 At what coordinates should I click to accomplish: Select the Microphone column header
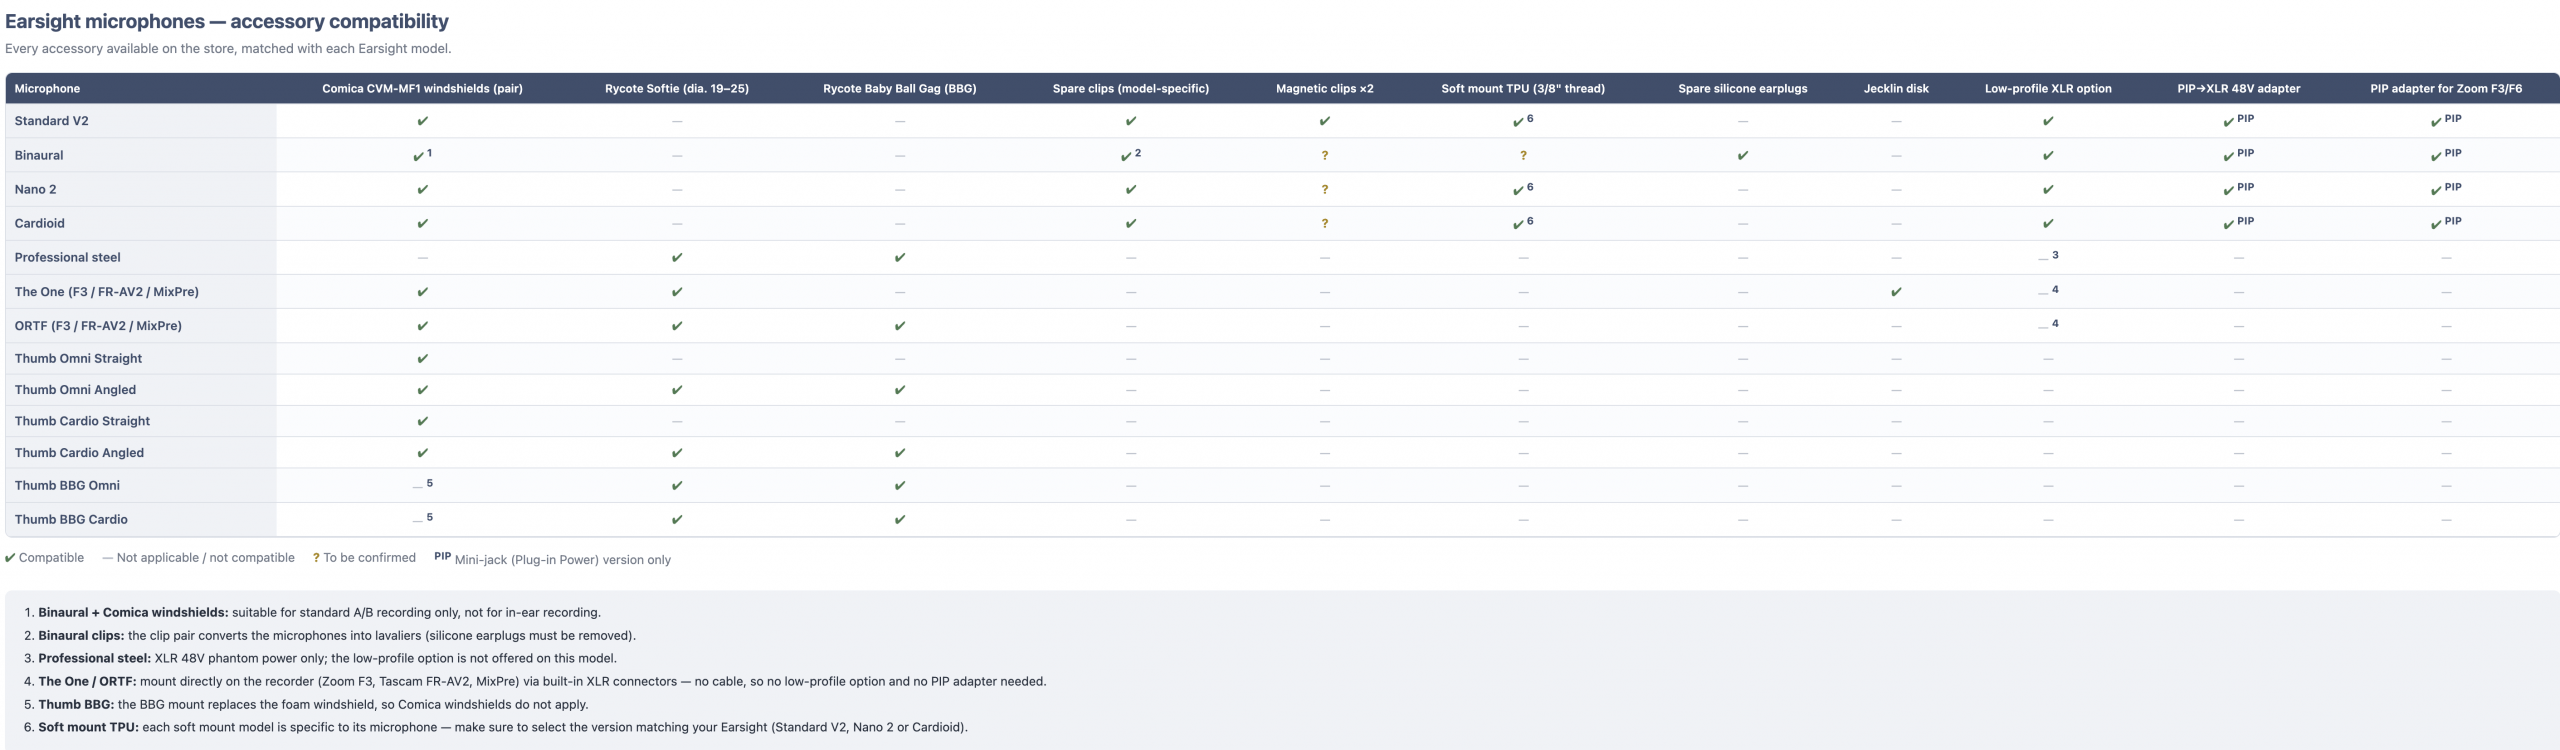tap(47, 88)
